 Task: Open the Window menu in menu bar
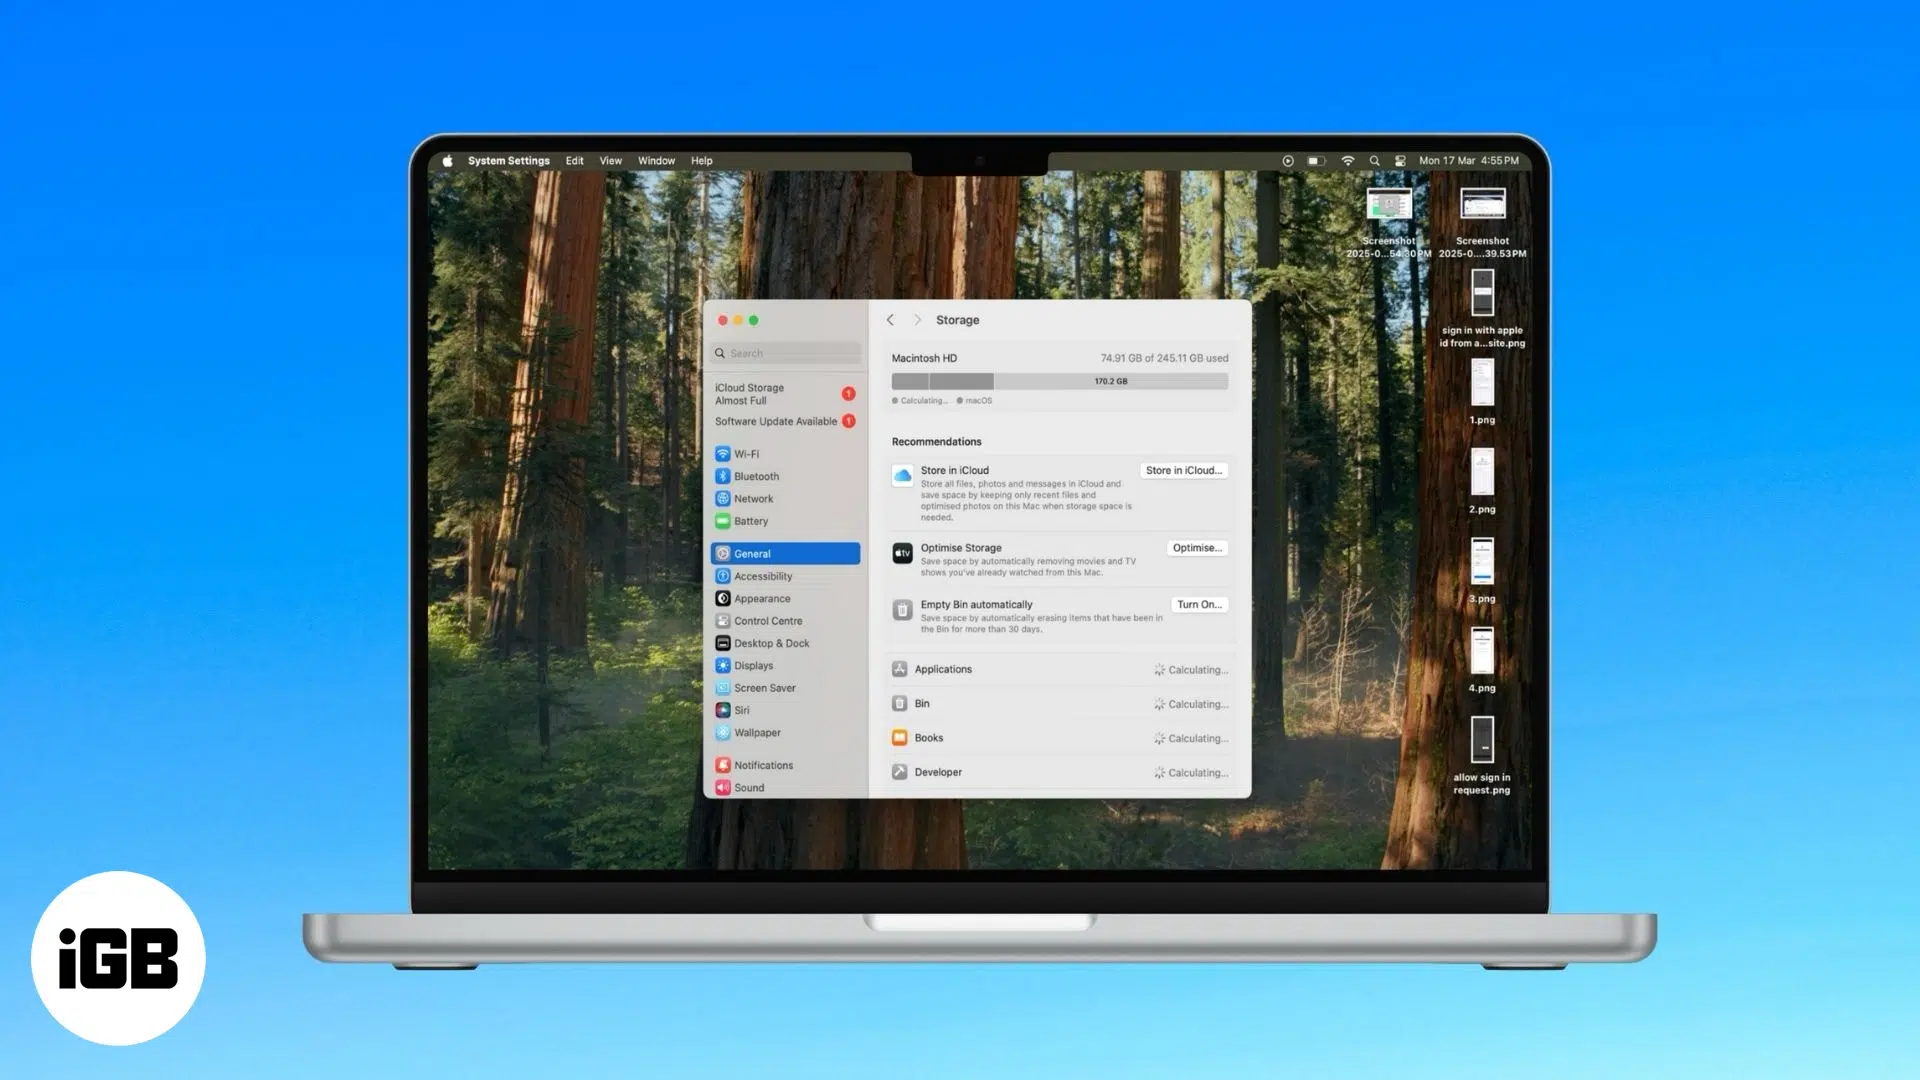pos(656,161)
